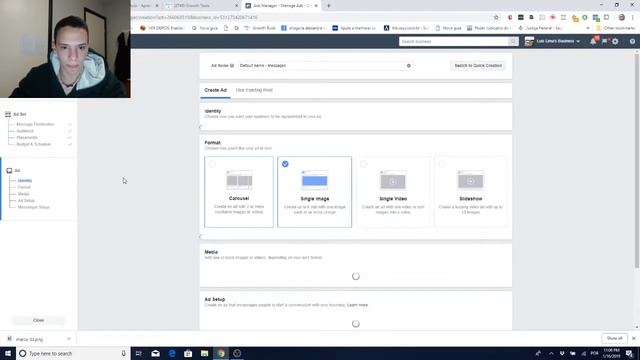Go to Ad Setup in the sidebar
Viewport: 640px width, 360px height.
26,200
